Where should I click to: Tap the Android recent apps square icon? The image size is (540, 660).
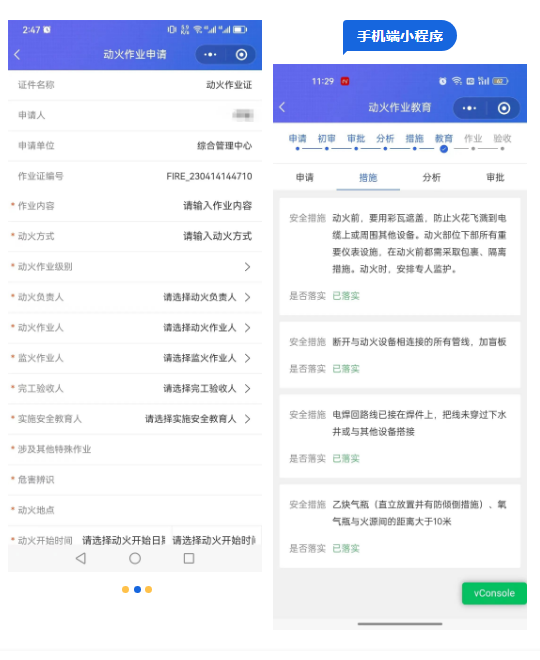(189, 559)
